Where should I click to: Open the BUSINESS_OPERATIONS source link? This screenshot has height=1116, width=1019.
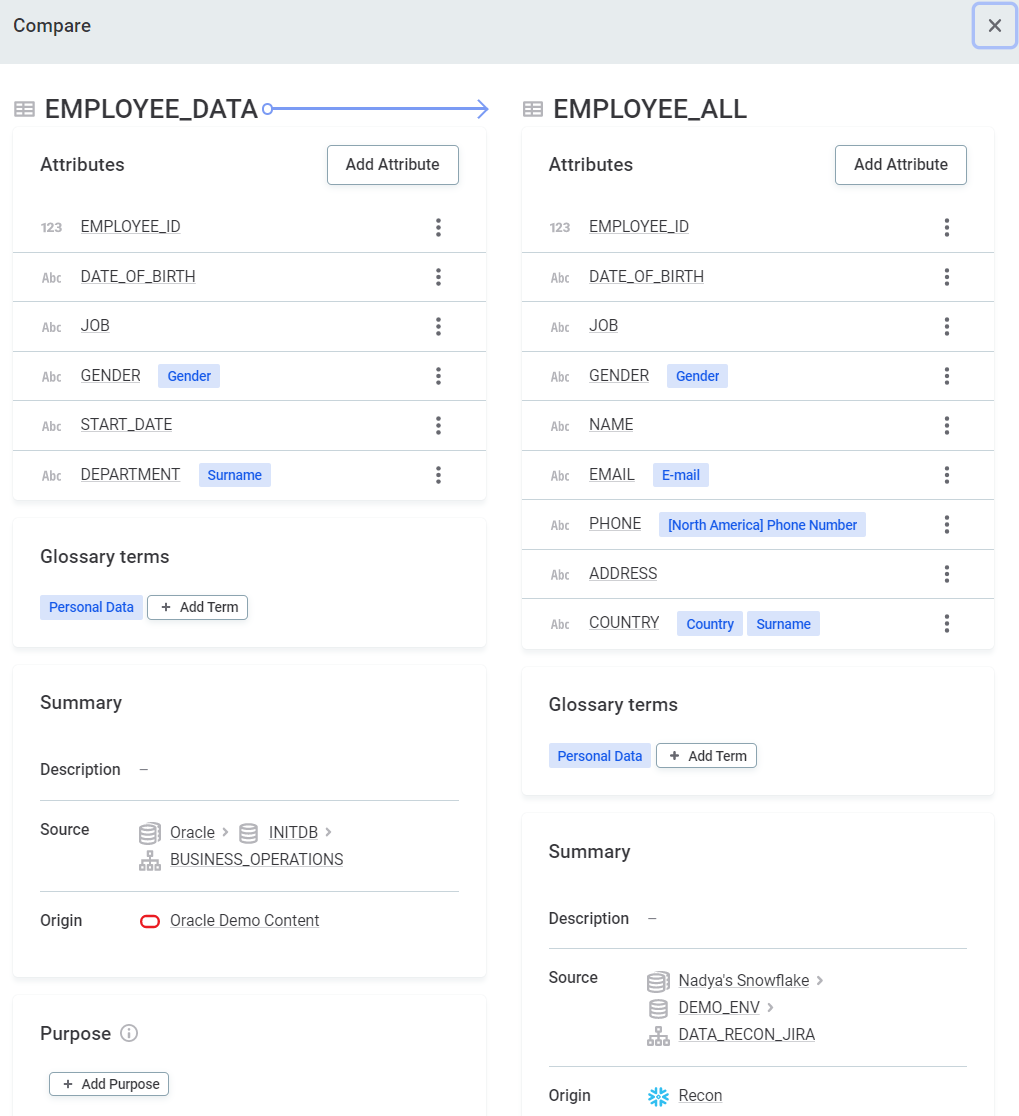(256, 860)
